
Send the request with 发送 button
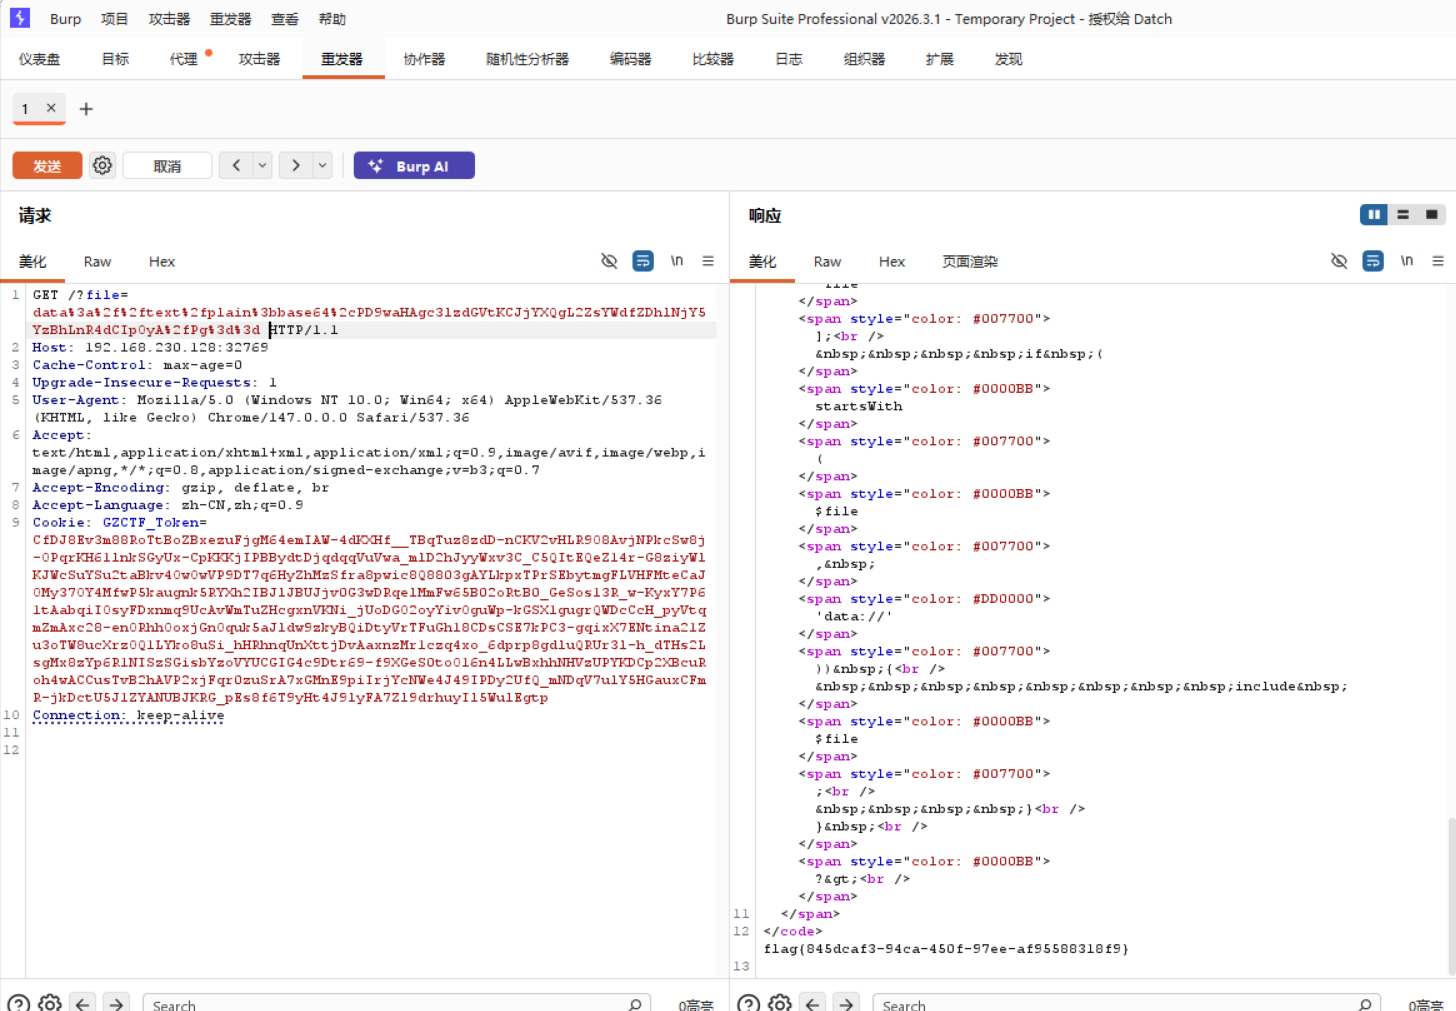[47, 166]
